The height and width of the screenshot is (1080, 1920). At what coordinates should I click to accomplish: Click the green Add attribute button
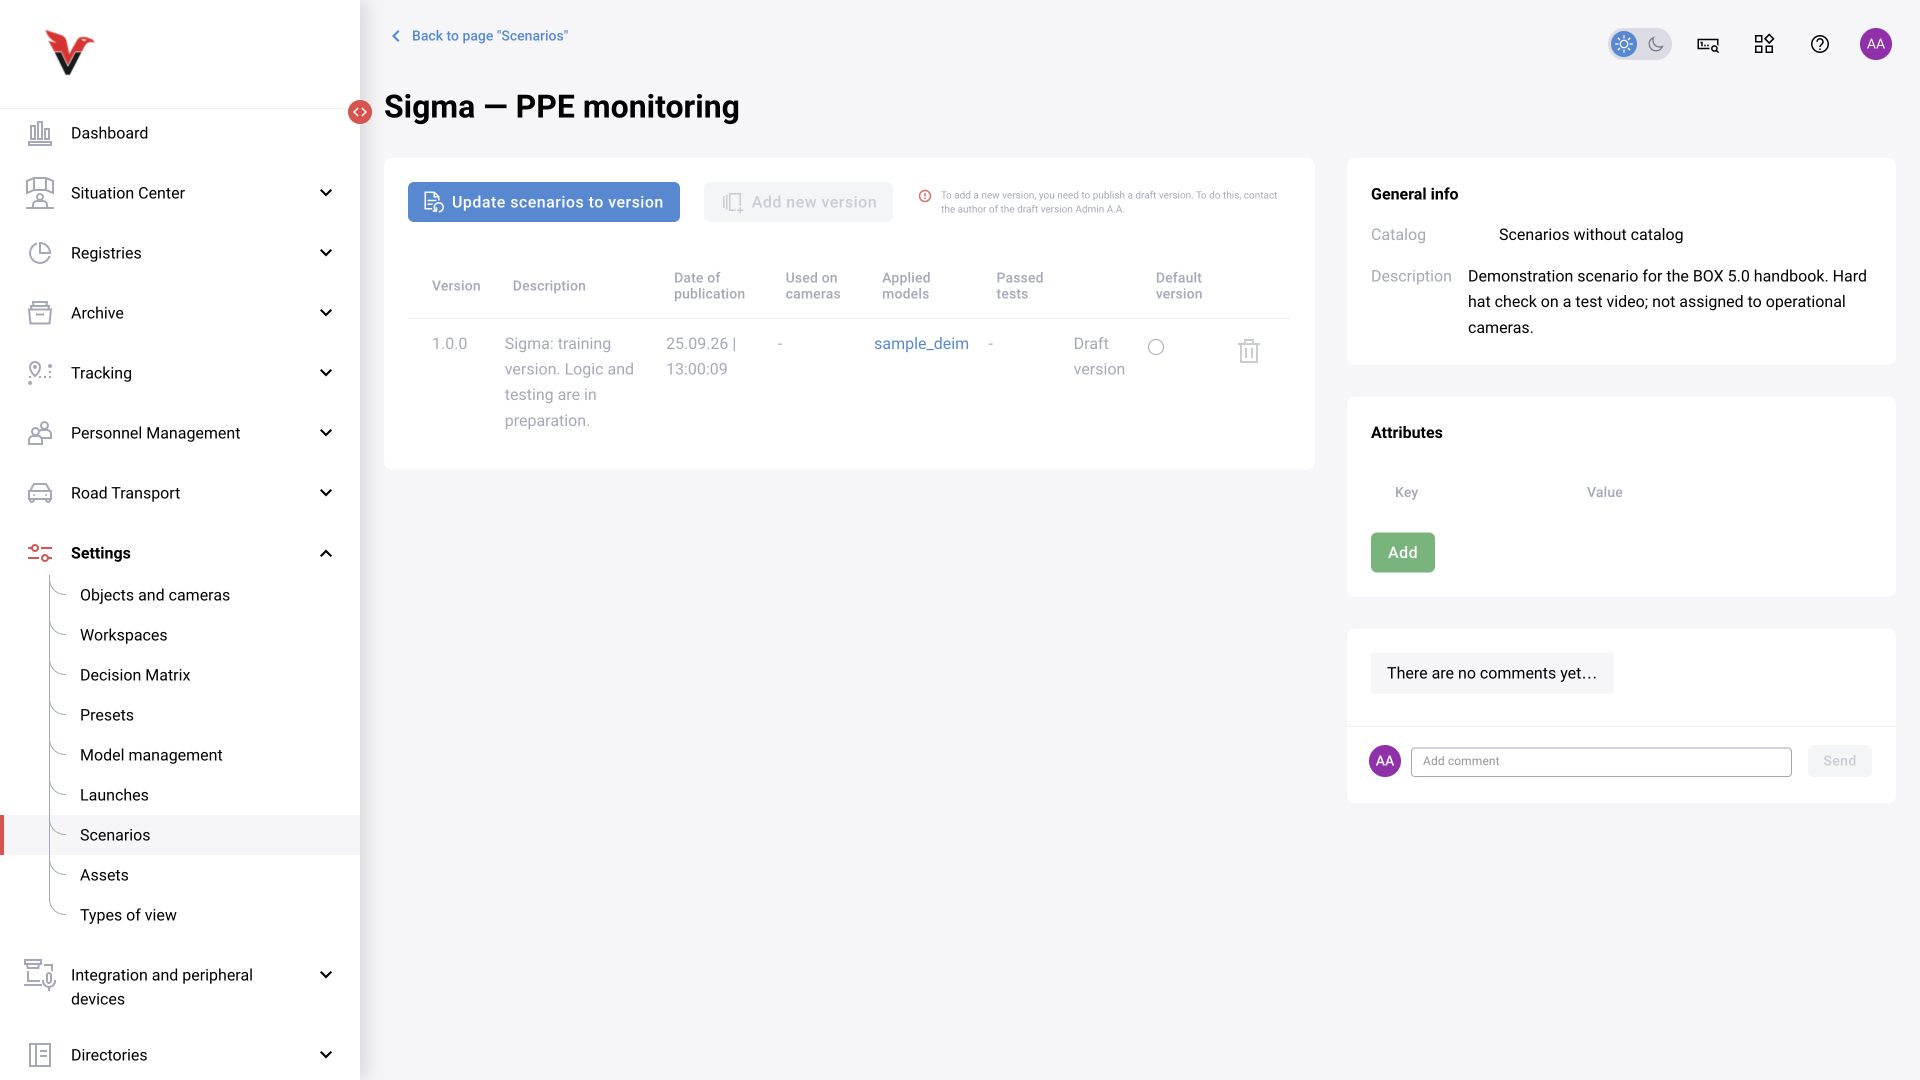point(1403,553)
